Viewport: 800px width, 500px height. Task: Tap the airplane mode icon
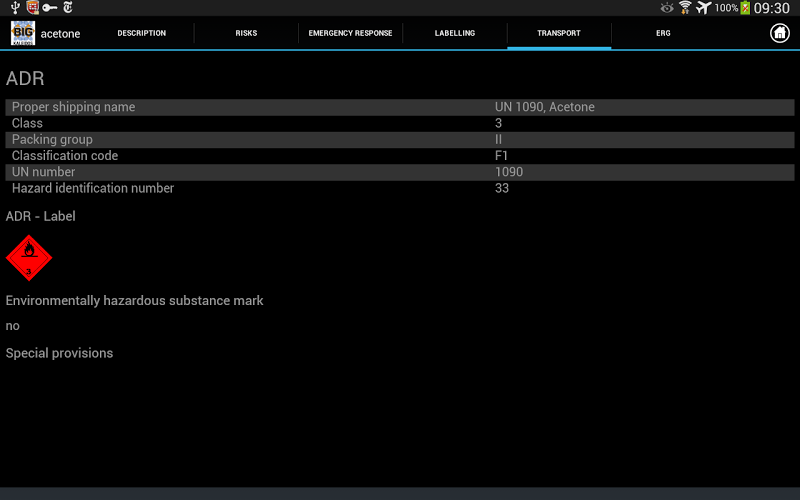(704, 8)
